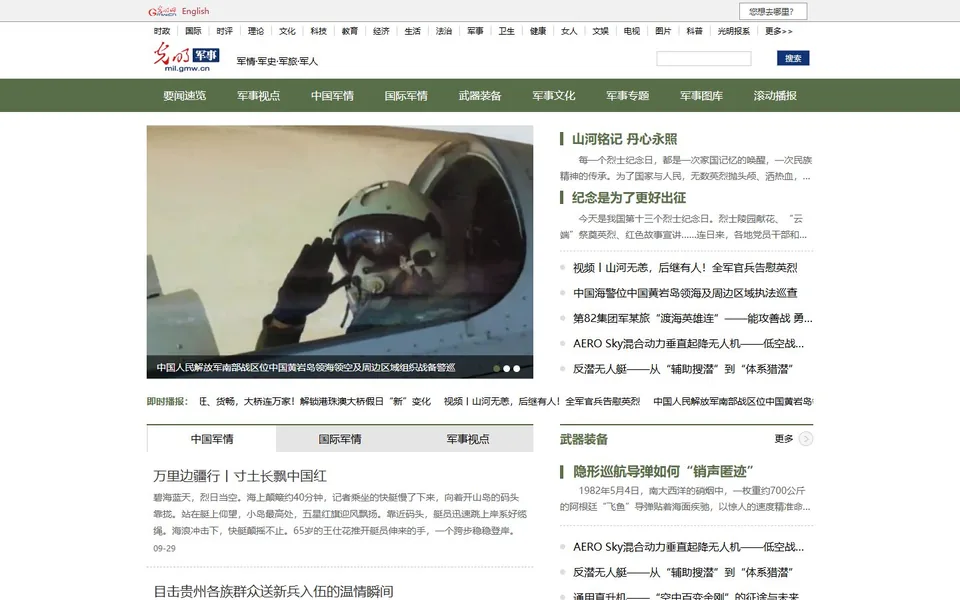The image size is (960, 600).
Task: Open the 光明军事 mil.gmw.cn logo
Action: [x=186, y=57]
